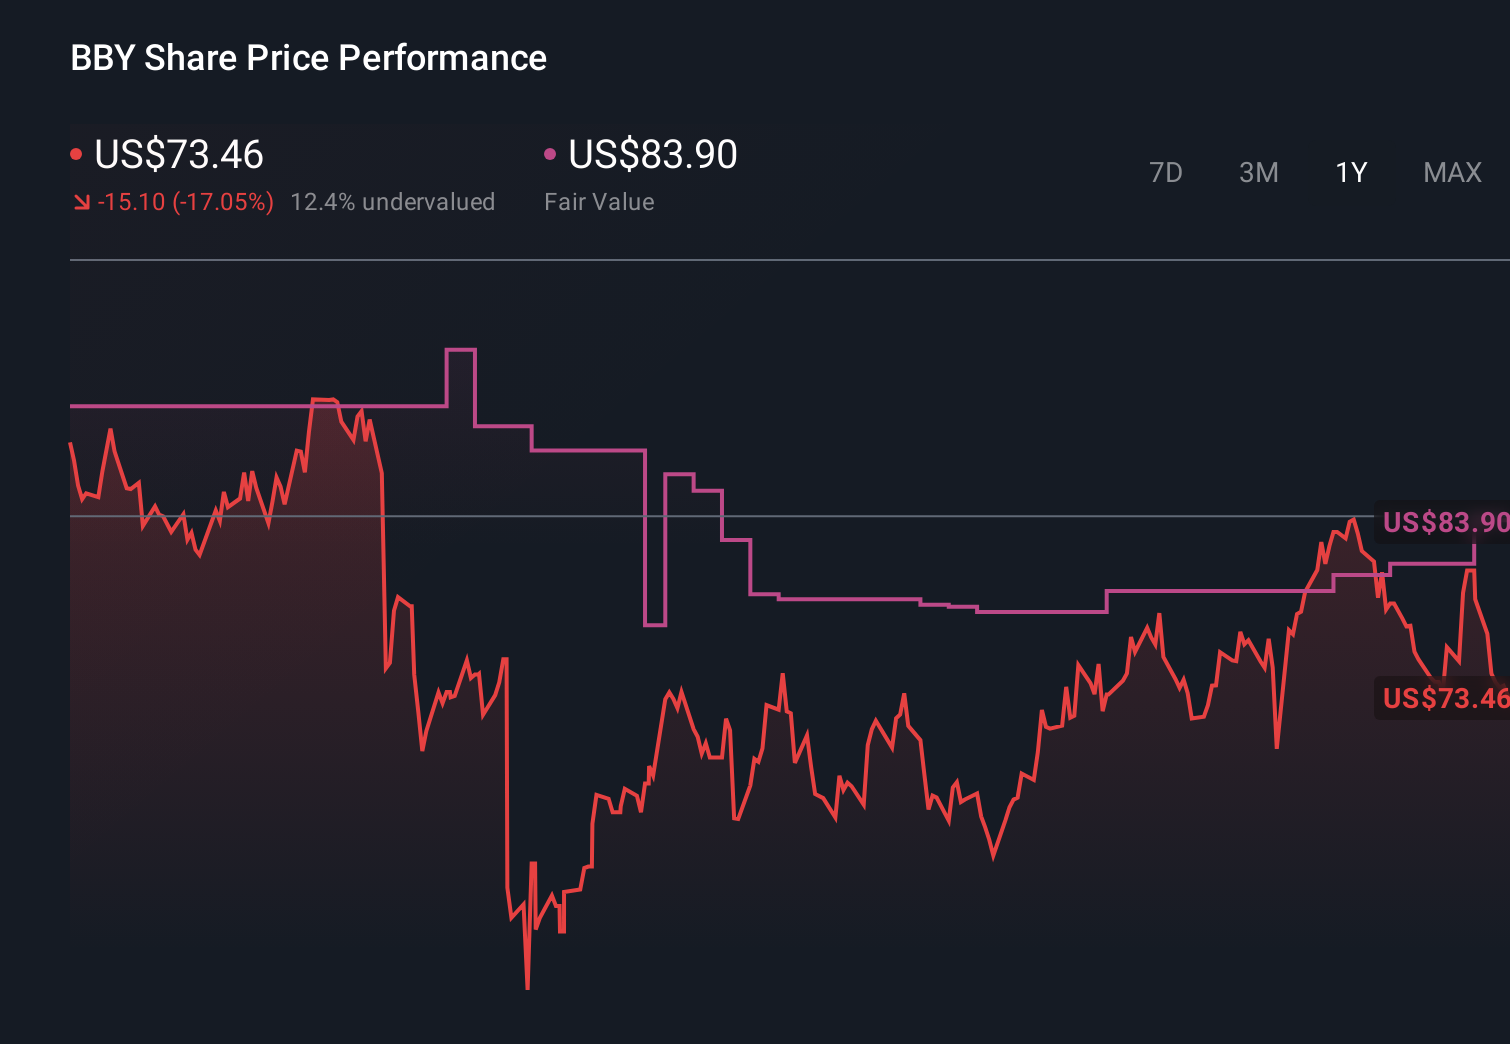Click the pink Fair Value step line
1510x1044 pixels.
coord(850,597)
